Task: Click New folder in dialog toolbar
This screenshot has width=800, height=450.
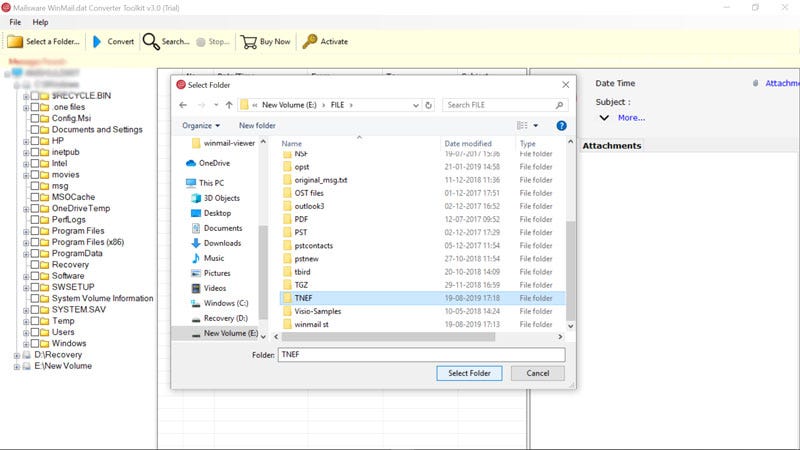Action: pyautogui.click(x=257, y=126)
